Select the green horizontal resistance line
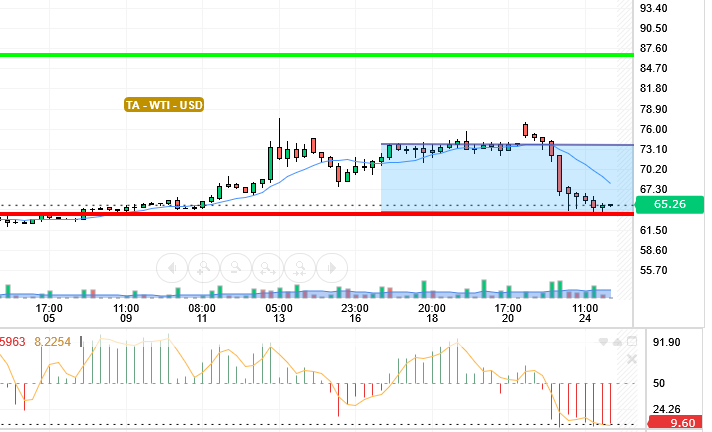712x432 pixels. pyautogui.click(x=316, y=55)
